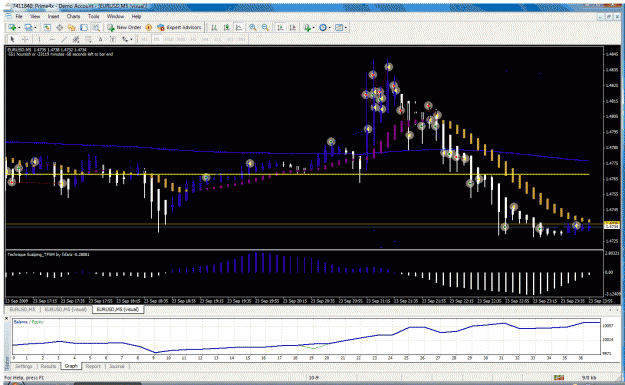The height and width of the screenshot is (385, 625).
Task: Select the Cursor arrow tool
Action: [12, 39]
